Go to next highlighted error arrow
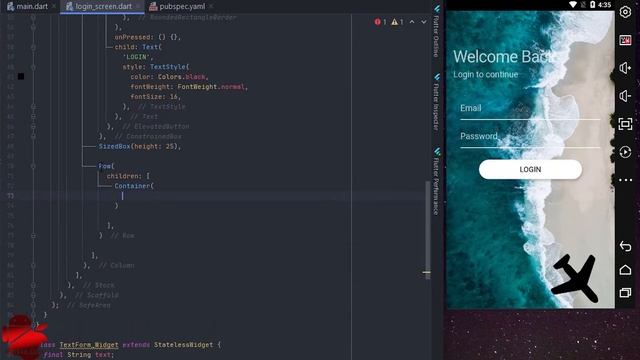Viewport: 640px width, 360px height. pos(424,22)
